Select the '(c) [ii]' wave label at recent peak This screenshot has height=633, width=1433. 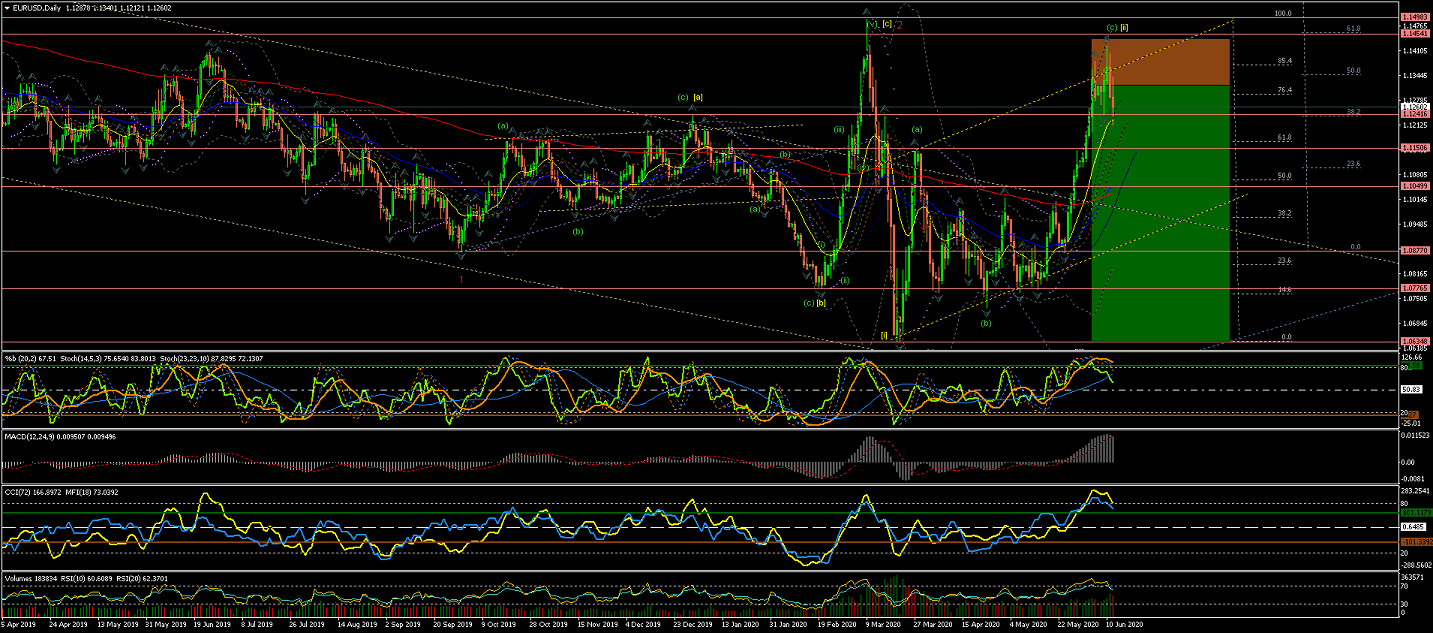[x=1118, y=27]
